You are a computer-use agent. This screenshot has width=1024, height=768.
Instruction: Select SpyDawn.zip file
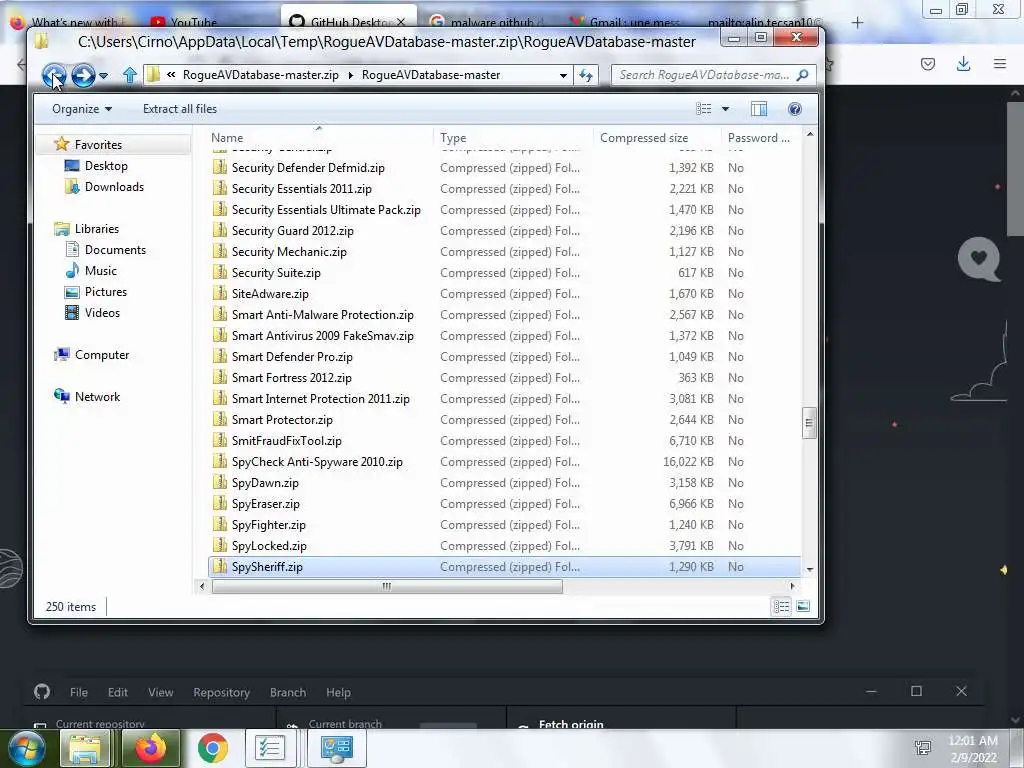point(264,483)
